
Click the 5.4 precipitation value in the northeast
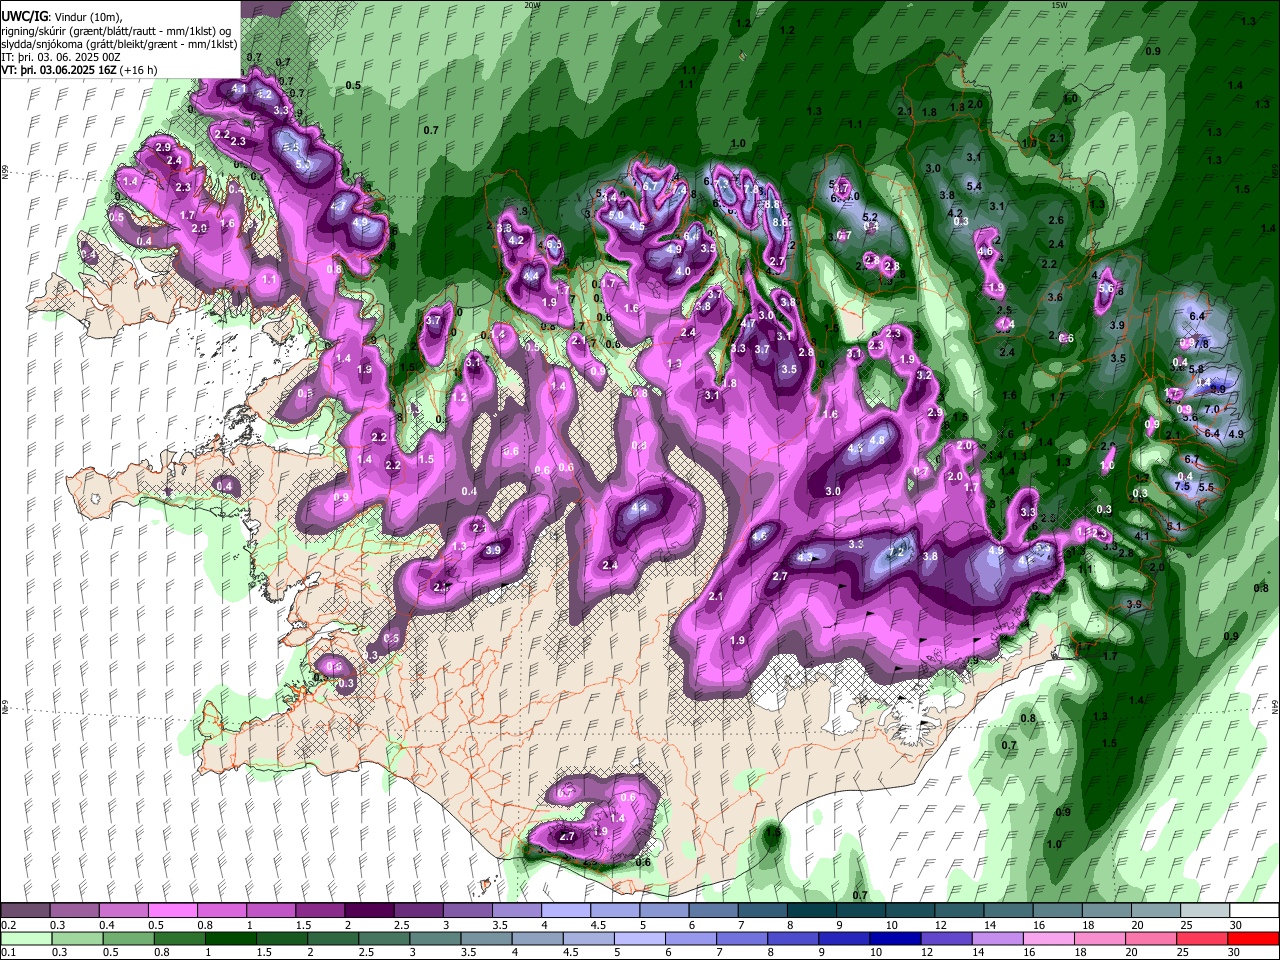coord(974,186)
